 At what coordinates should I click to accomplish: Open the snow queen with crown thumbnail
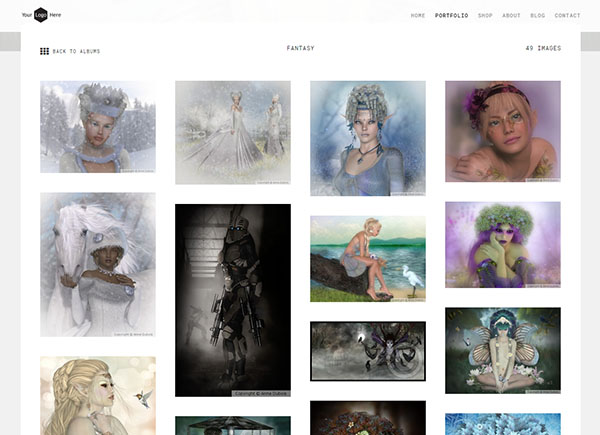(x=98, y=127)
